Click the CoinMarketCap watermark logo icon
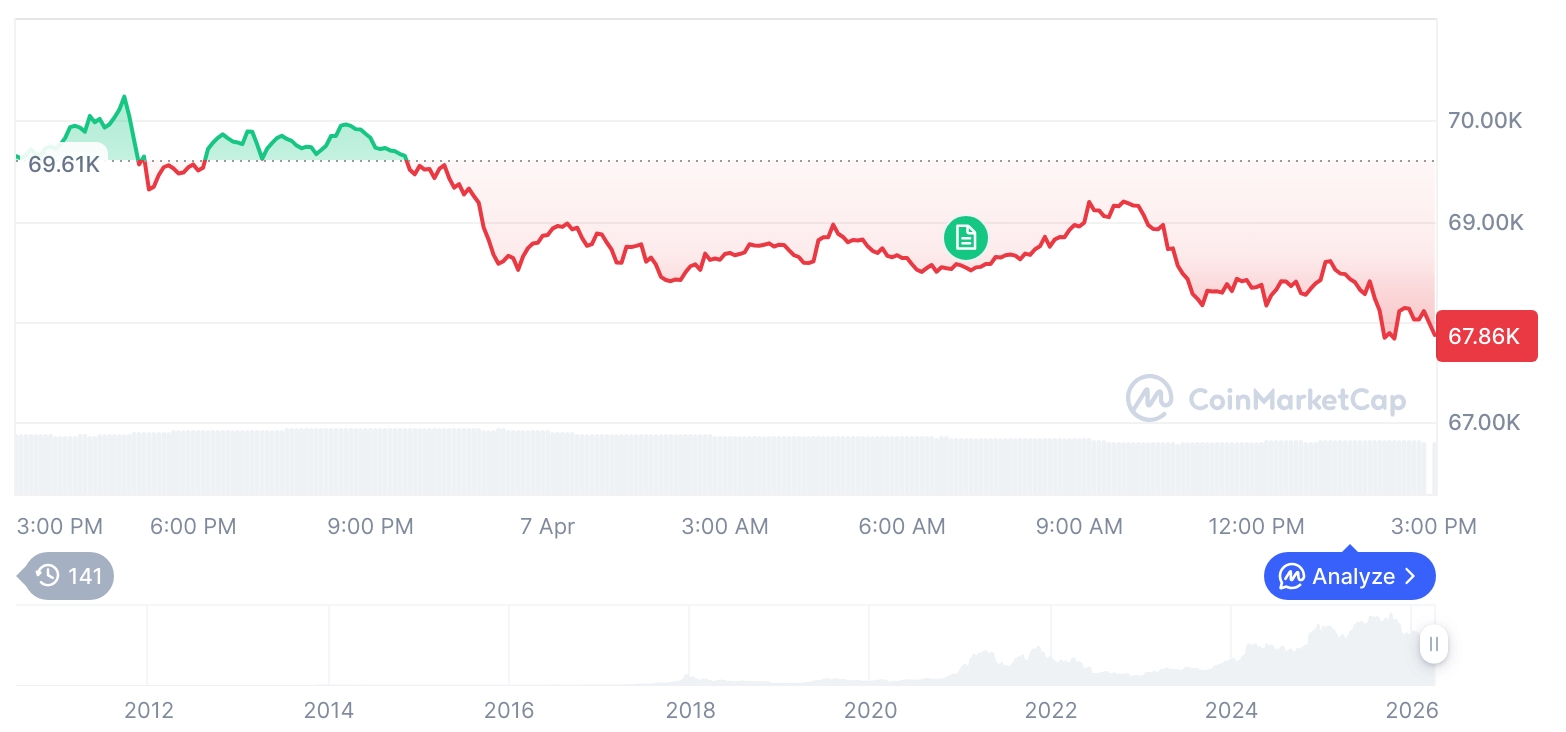The width and height of the screenshot is (1566, 732). 1149,398
